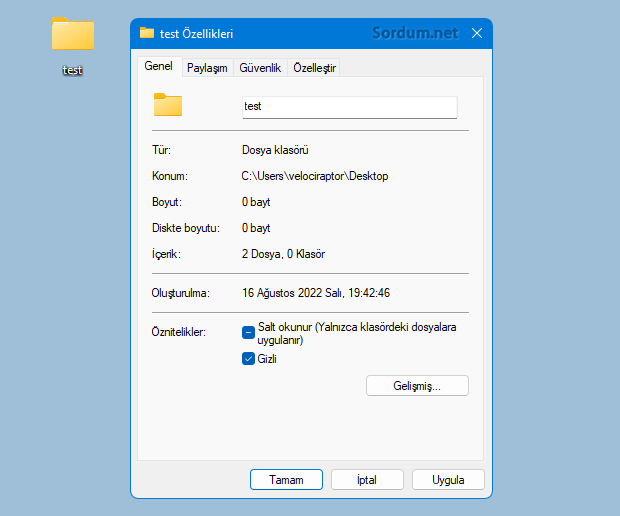Click the 'Dosya klasörü' type value

(275, 150)
